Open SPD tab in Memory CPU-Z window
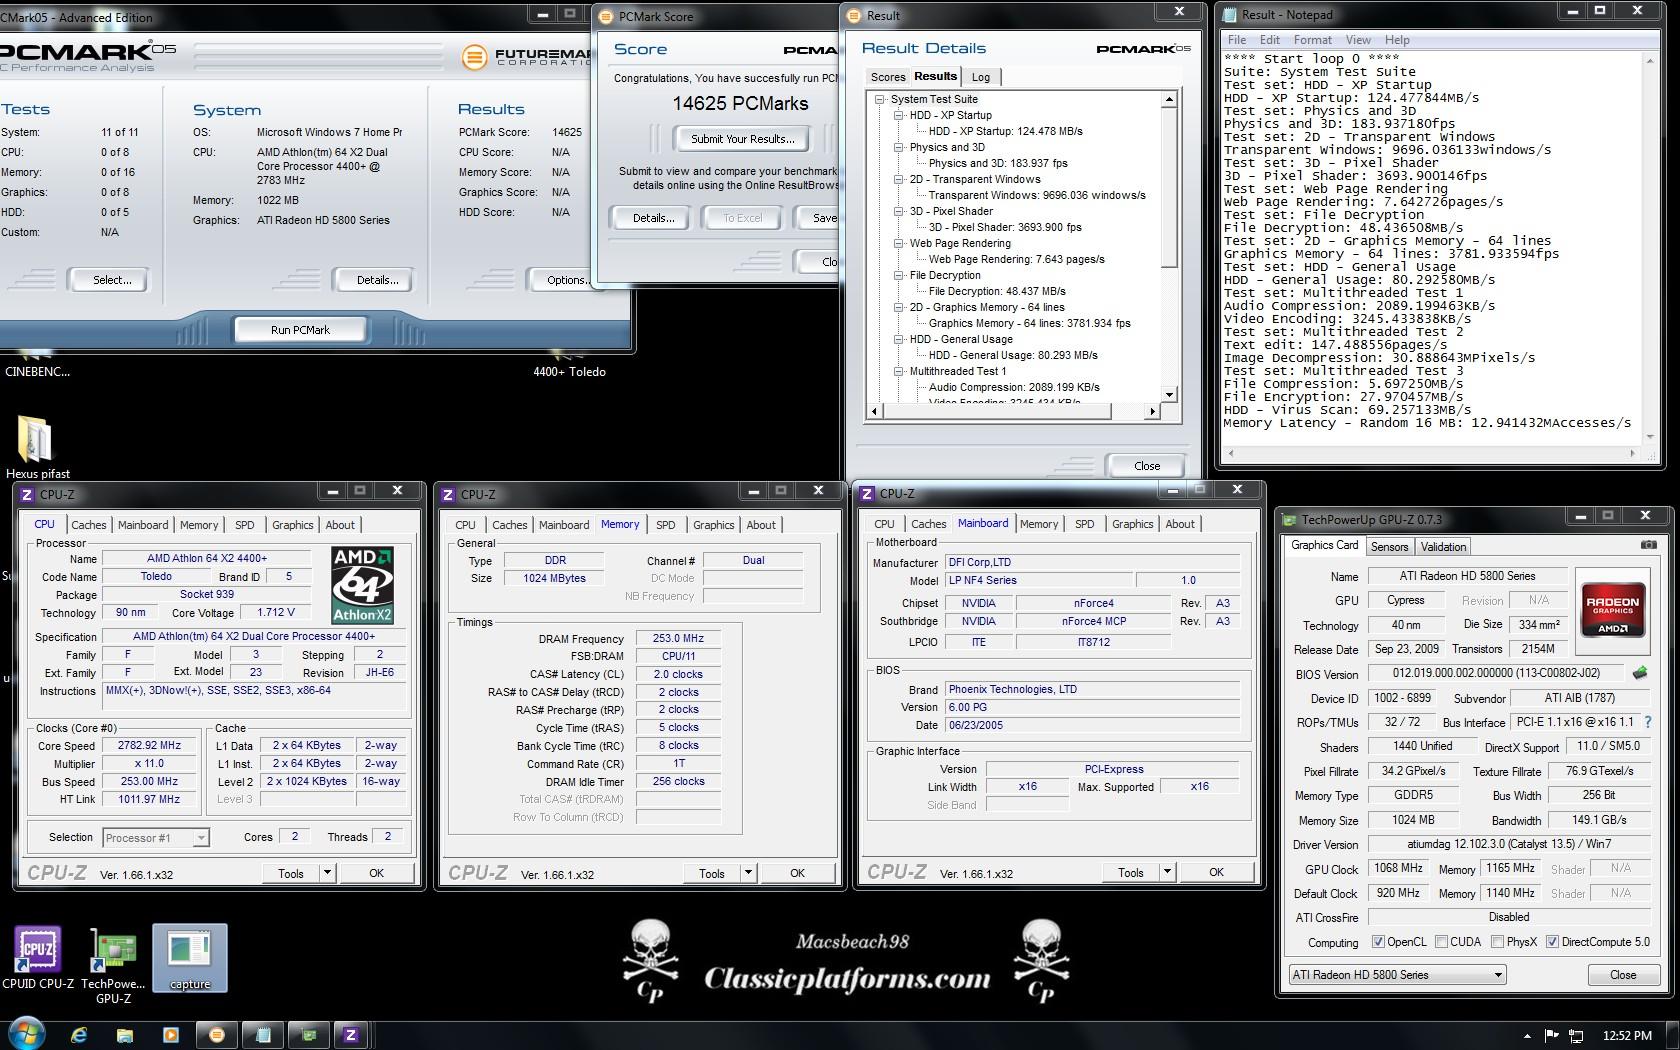Screen dimensions: 1680x1050 pyautogui.click(x=666, y=525)
